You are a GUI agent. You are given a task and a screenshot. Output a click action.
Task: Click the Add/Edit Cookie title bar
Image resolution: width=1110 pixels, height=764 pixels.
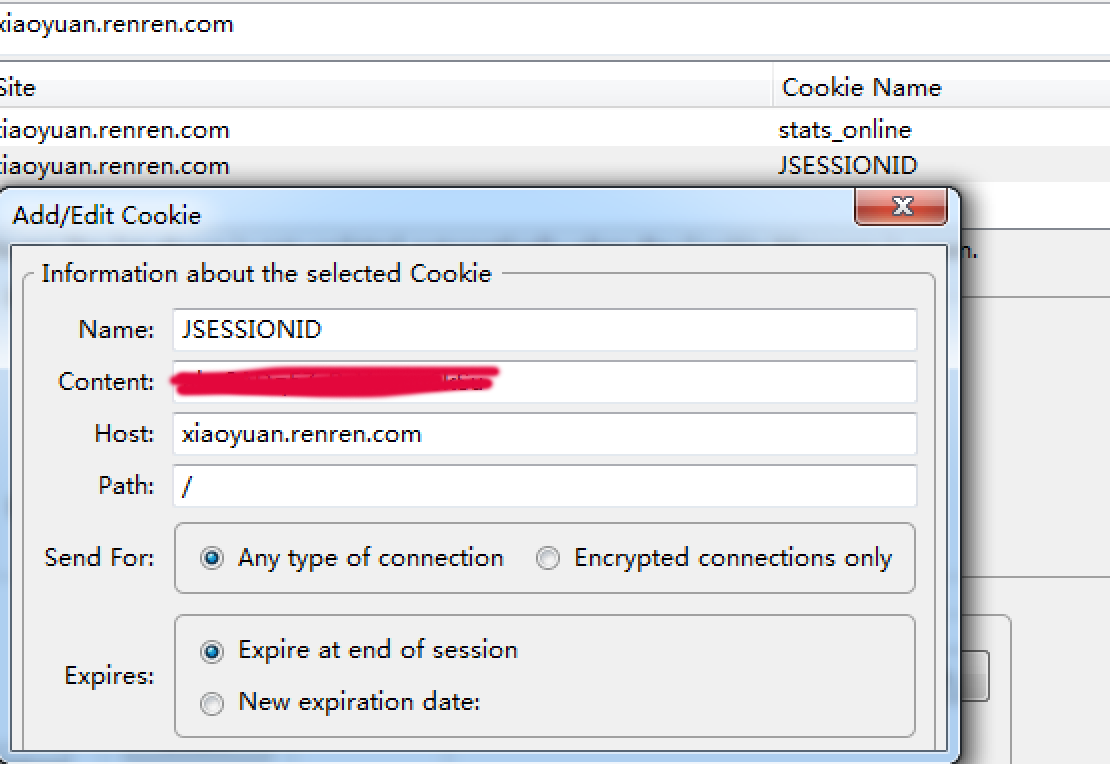(425, 215)
